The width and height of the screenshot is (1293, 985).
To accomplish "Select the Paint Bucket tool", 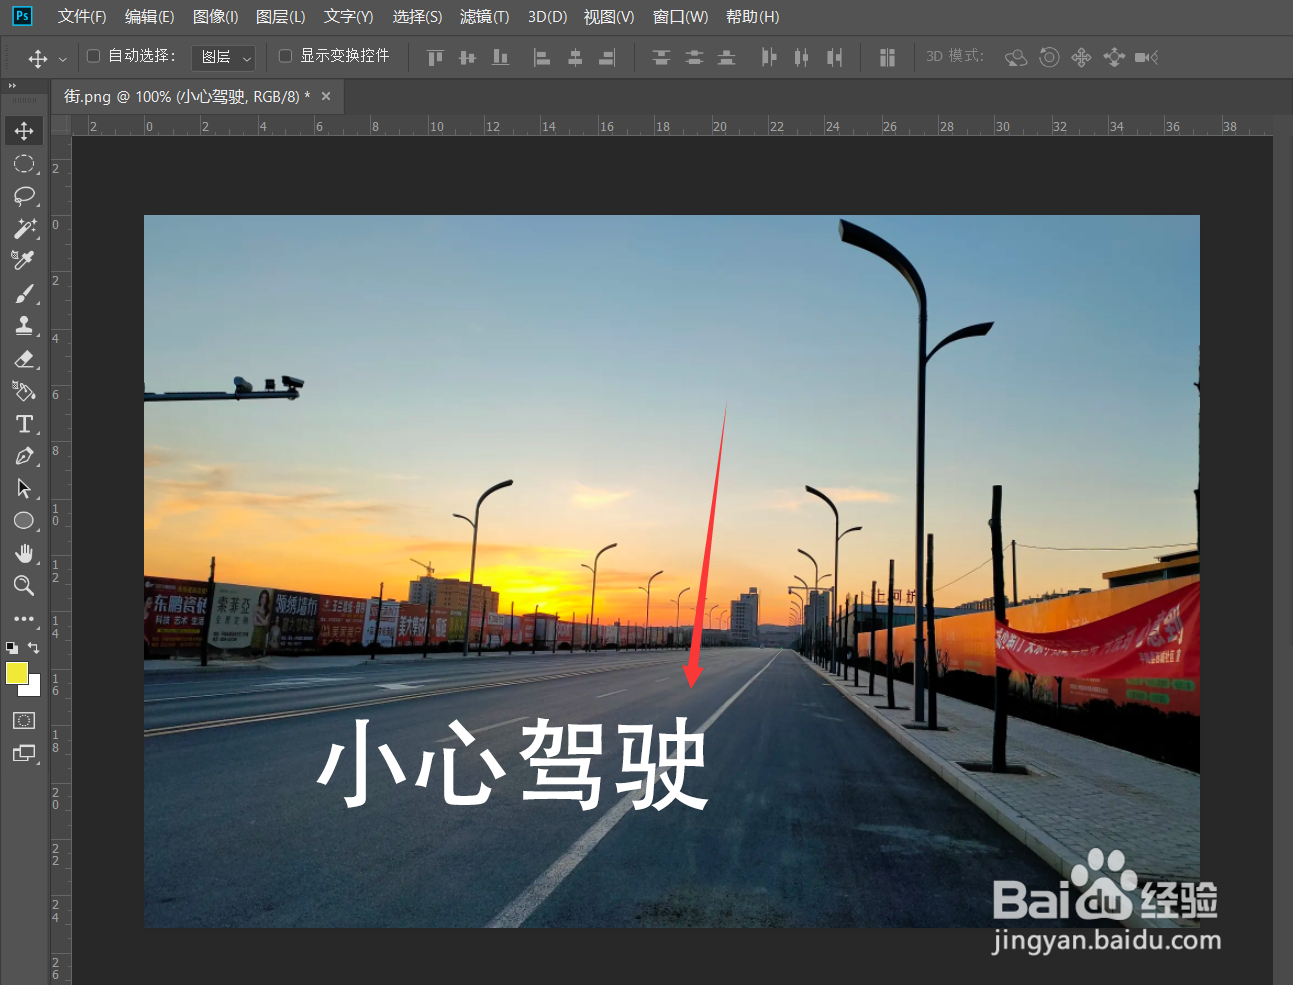I will (24, 391).
